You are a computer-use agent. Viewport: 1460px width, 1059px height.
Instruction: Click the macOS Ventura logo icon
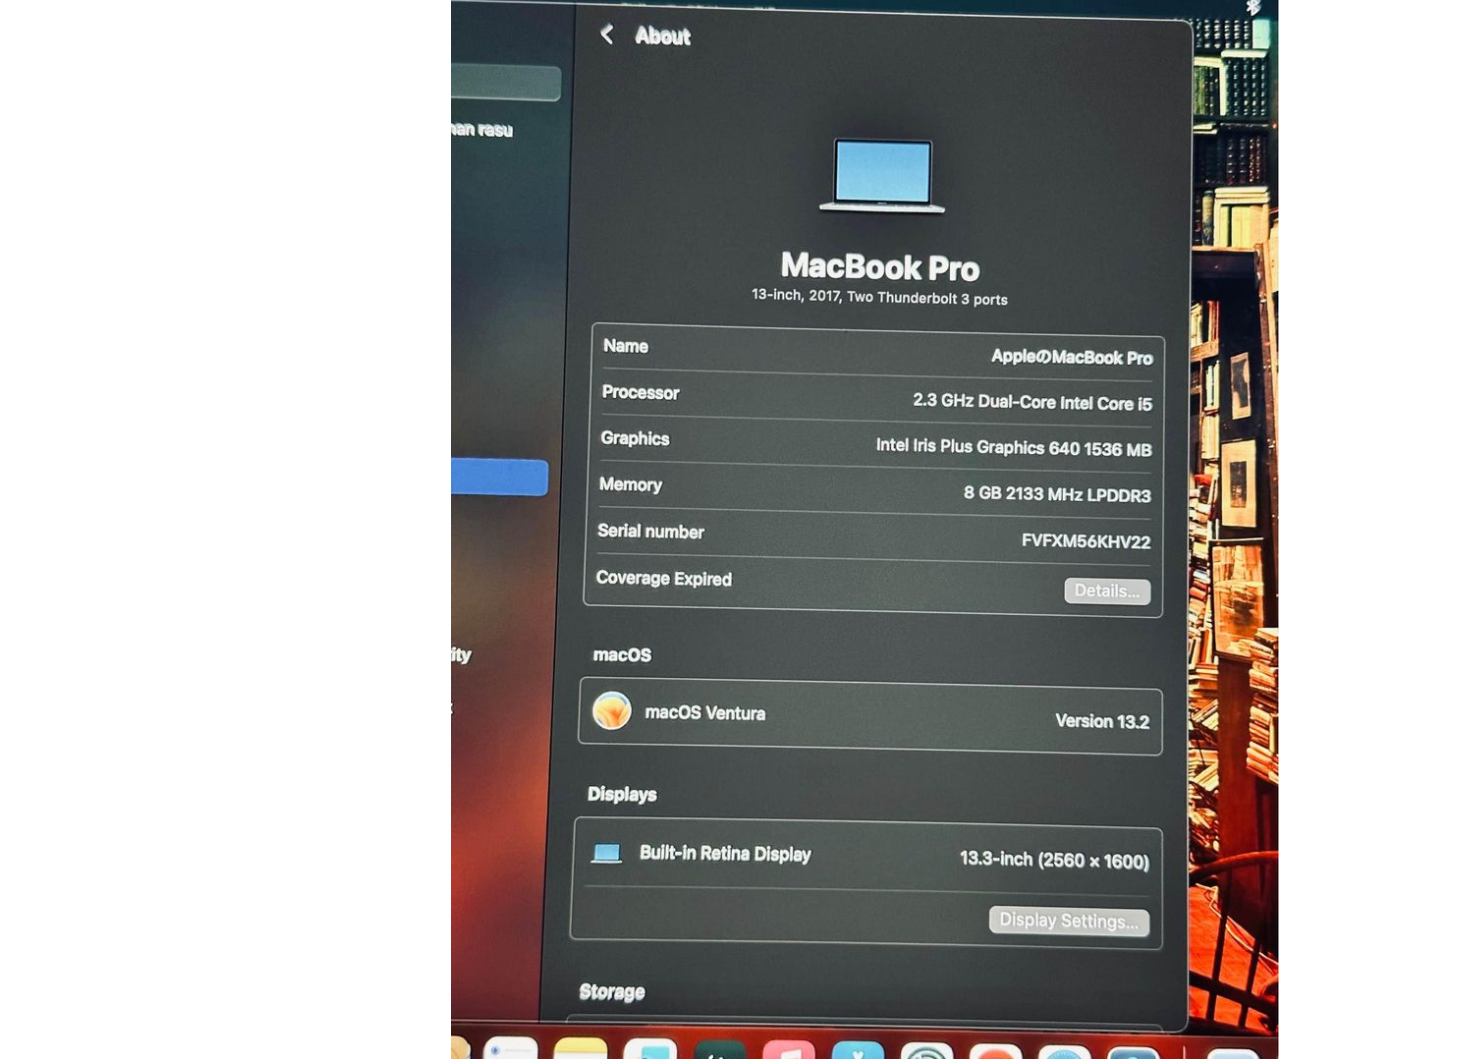point(612,711)
